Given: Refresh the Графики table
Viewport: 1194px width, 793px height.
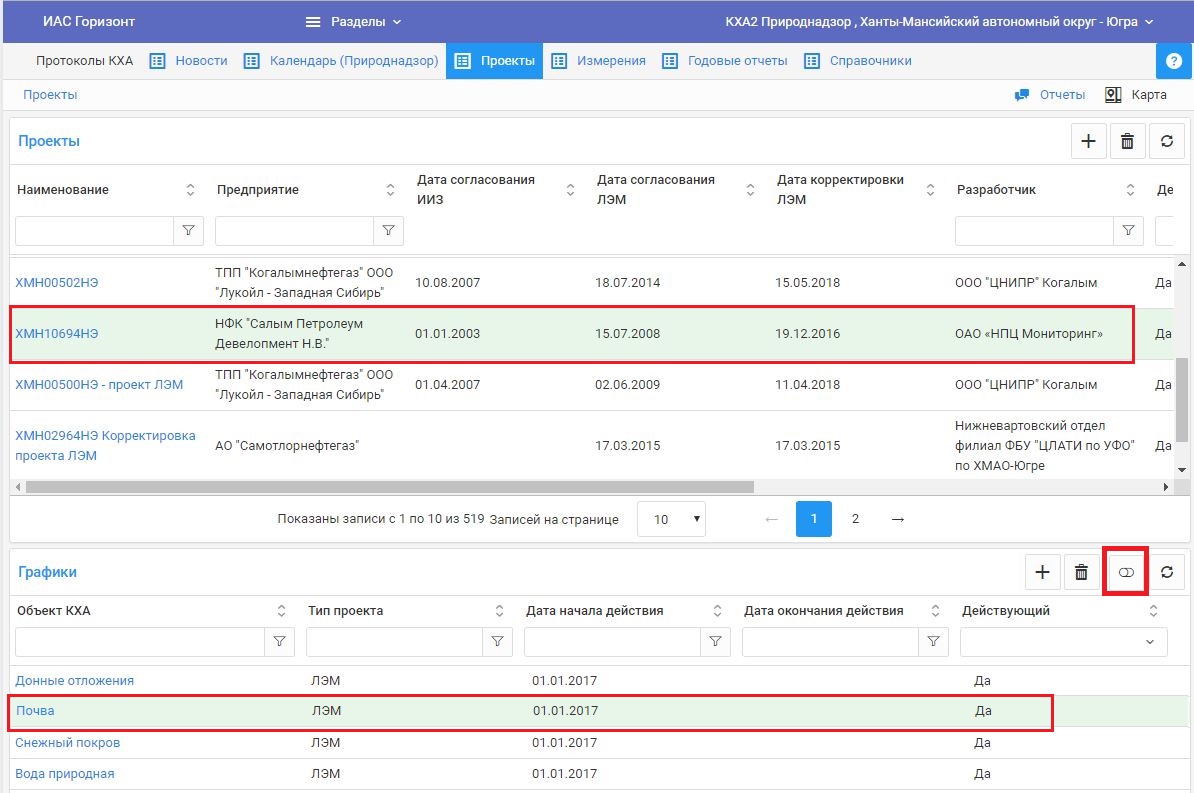Looking at the screenshot, I should click(x=1166, y=572).
